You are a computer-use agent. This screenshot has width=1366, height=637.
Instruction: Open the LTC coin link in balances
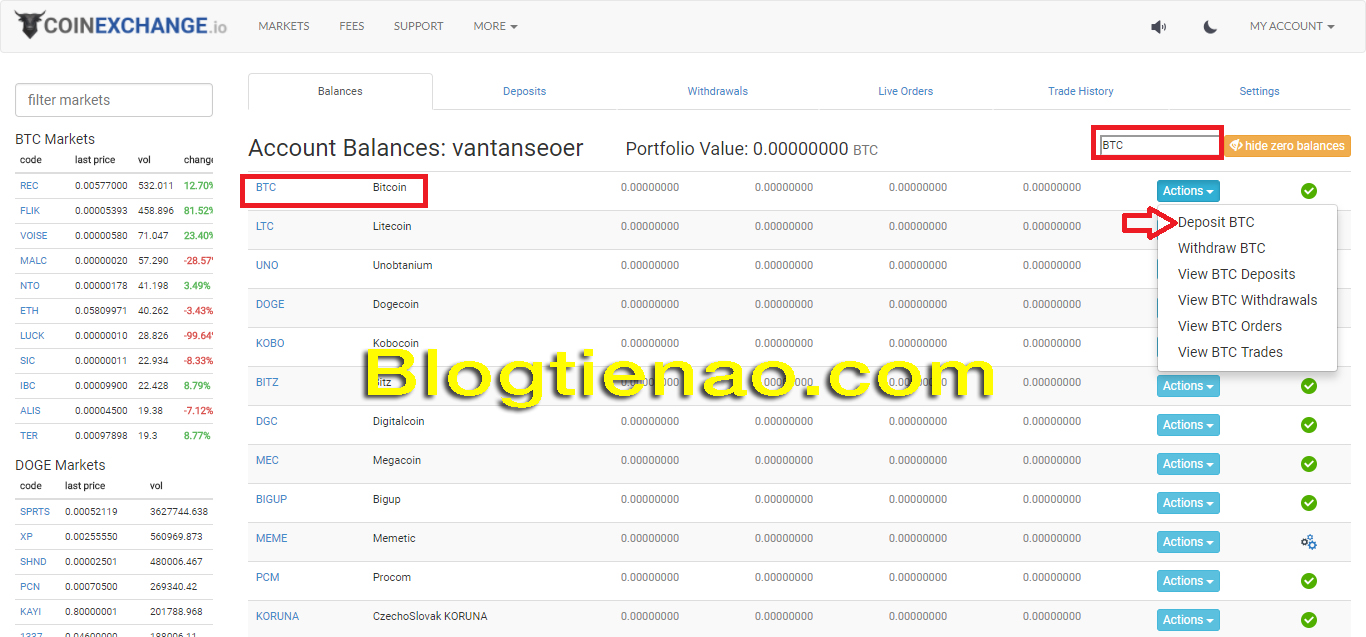click(265, 226)
